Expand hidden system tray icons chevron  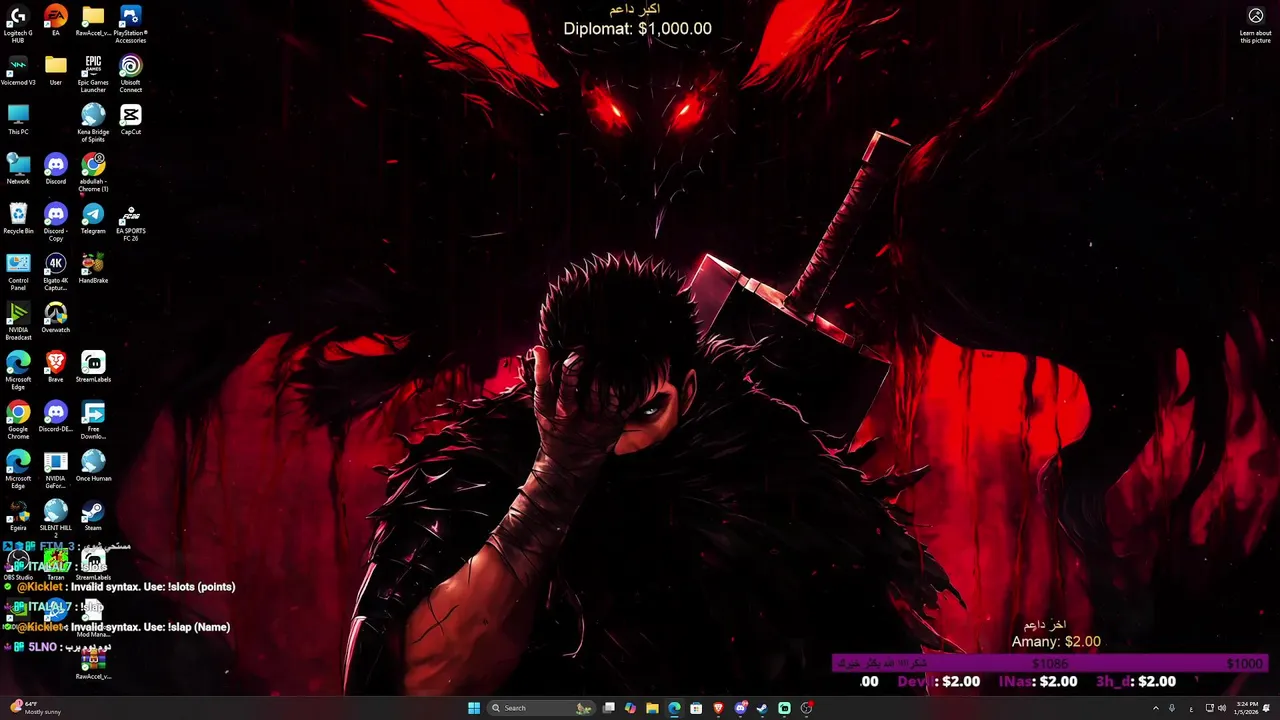coord(1156,708)
